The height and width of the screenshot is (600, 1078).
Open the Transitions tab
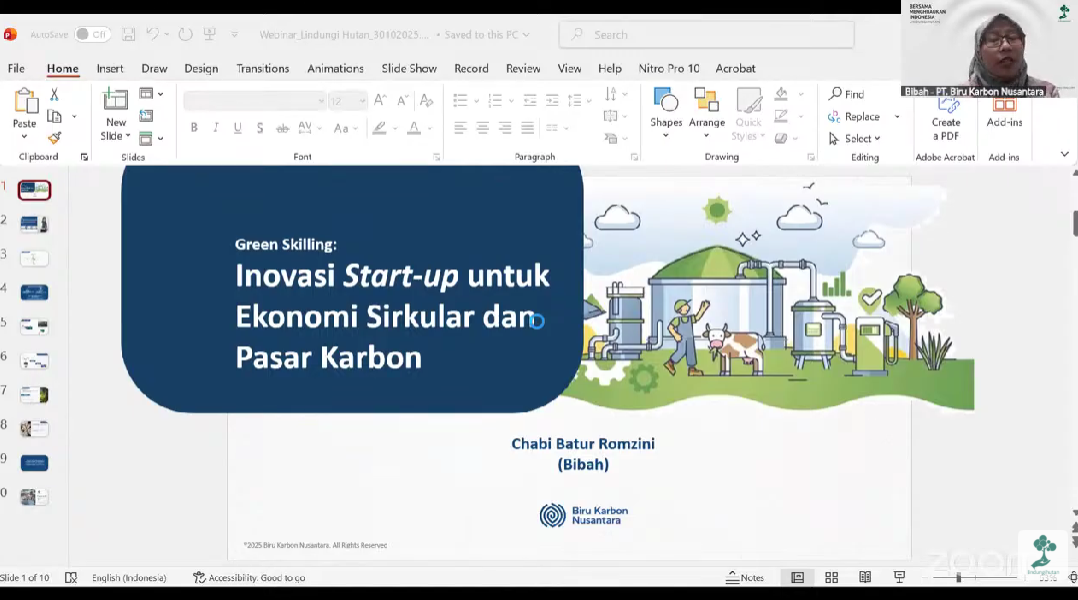point(263,68)
